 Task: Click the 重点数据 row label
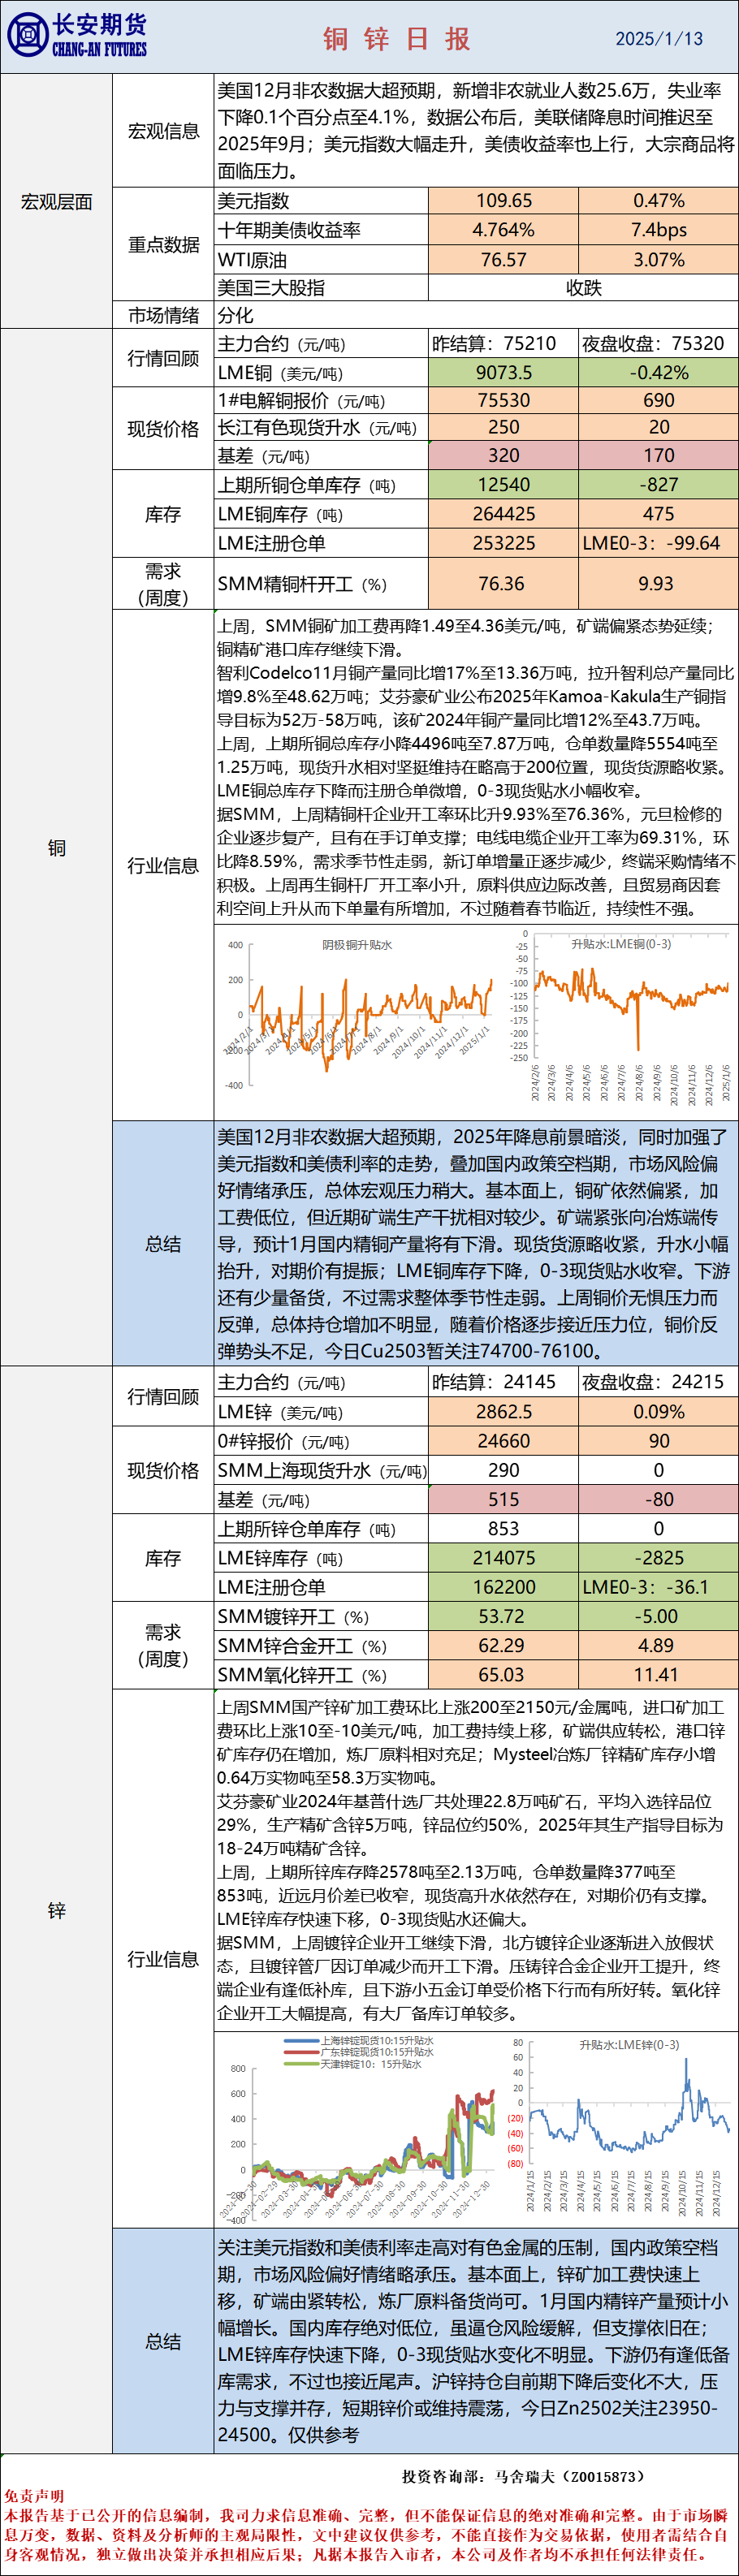163,245
